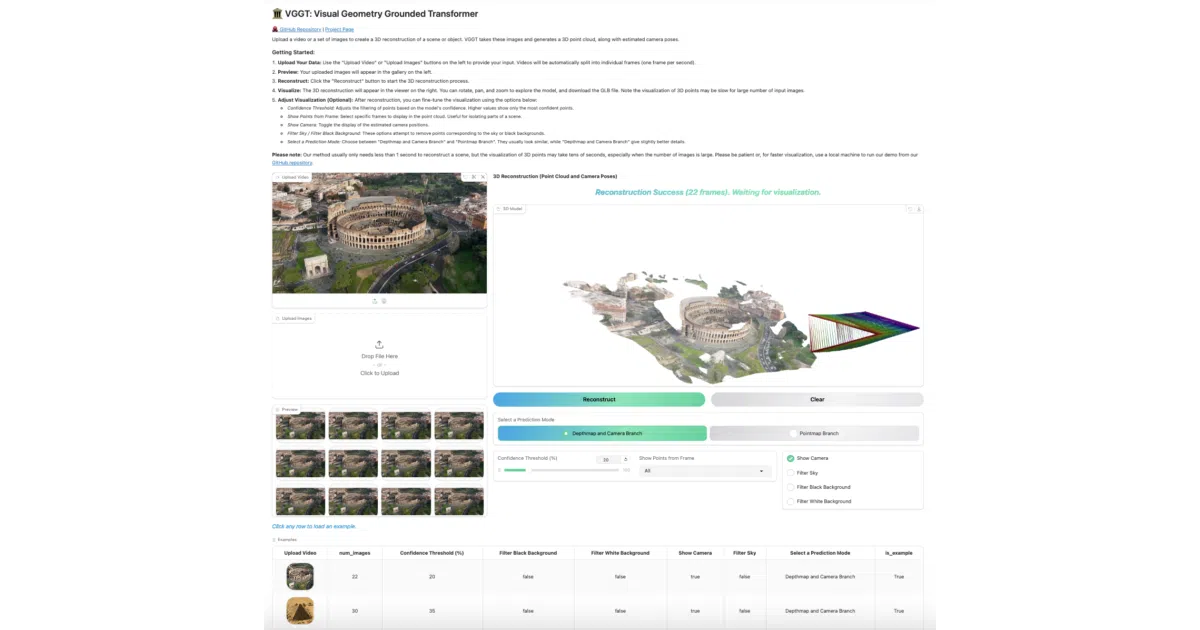
Task: Open the first preview thumbnail in the bottom row
Action: 300,501
